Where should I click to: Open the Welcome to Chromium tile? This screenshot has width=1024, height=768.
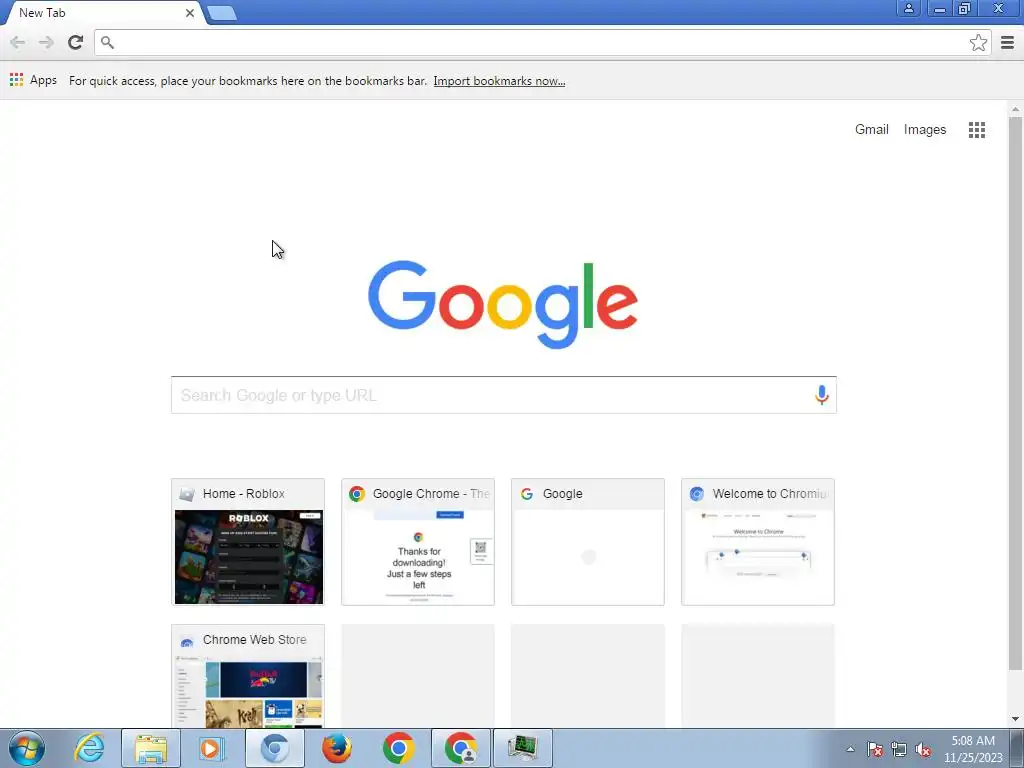758,541
